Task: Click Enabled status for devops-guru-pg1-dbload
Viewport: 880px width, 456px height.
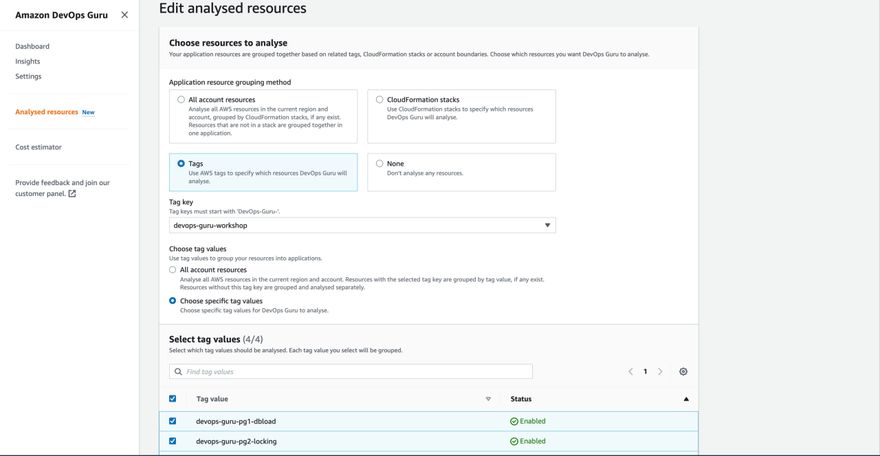Action: [528, 421]
